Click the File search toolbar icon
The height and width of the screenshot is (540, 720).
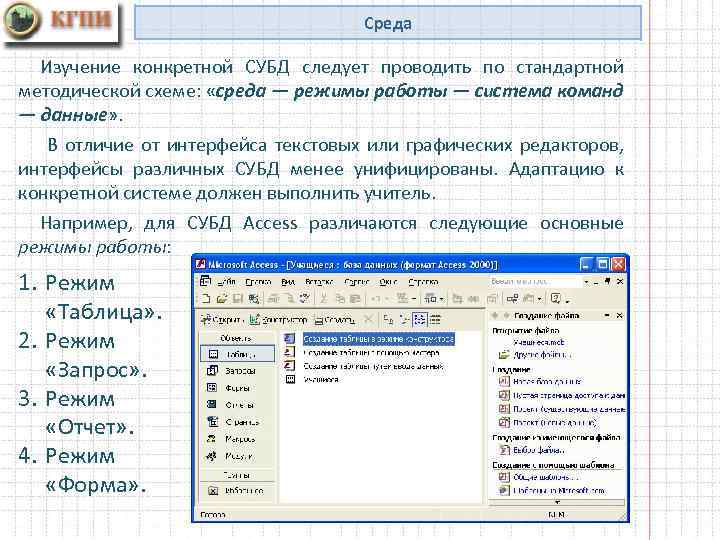point(253,298)
